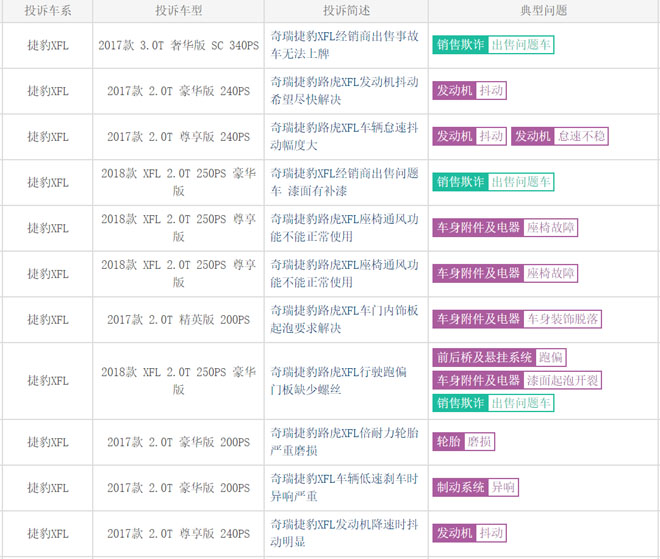Click the 前后桥及悬挂系统 tag
This screenshot has width=660, height=559.
(x=484, y=357)
